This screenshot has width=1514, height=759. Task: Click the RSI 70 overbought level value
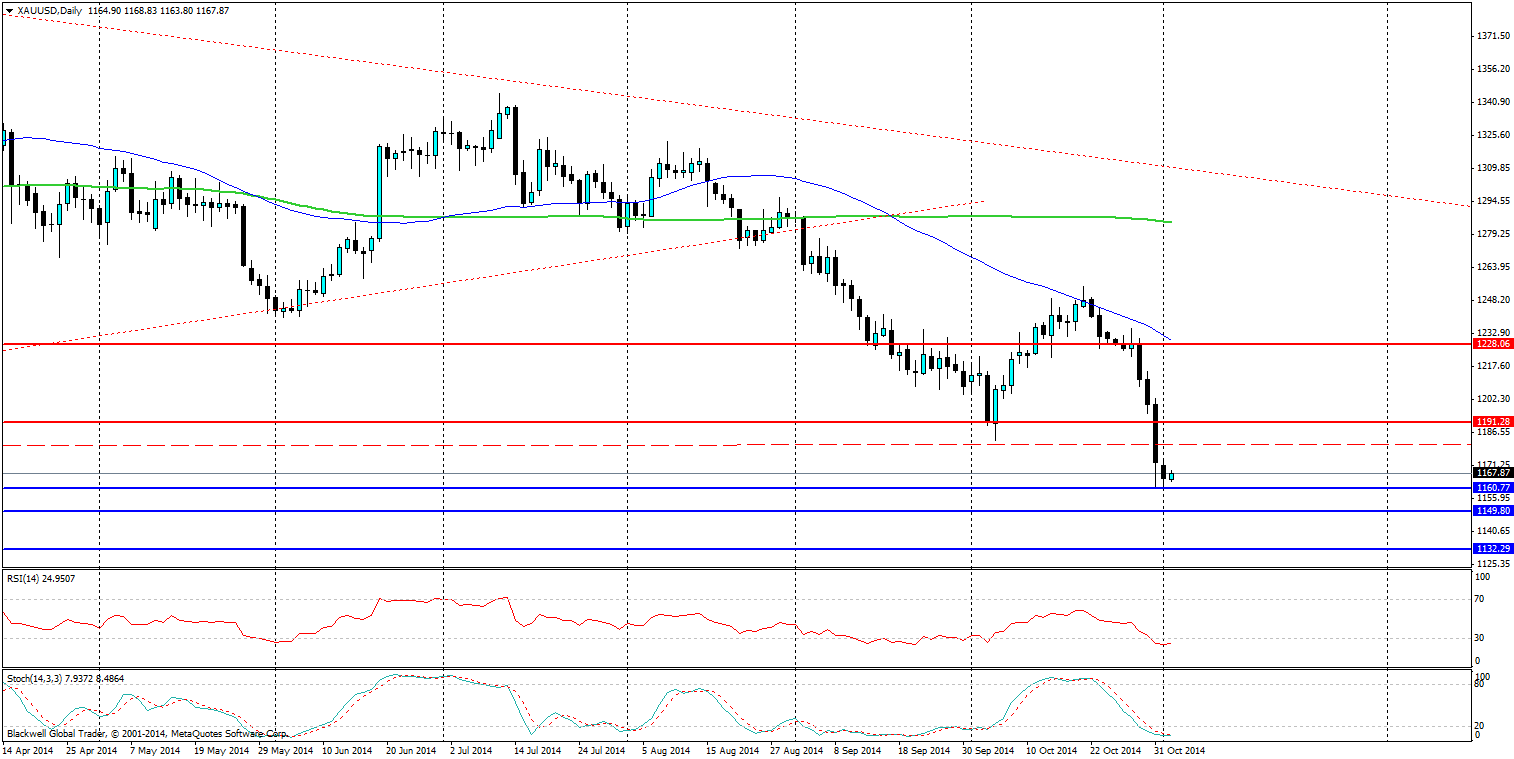1482,599
